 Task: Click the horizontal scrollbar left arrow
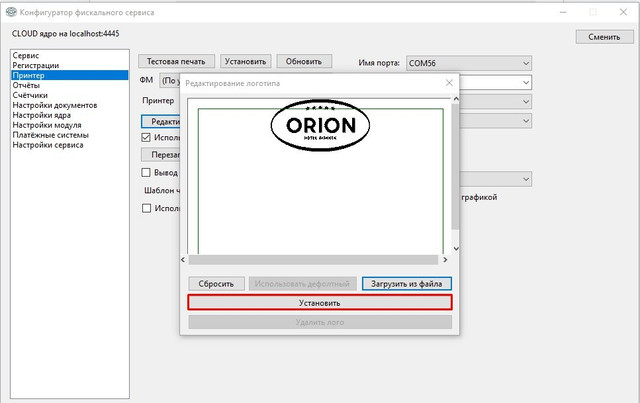pos(183,260)
